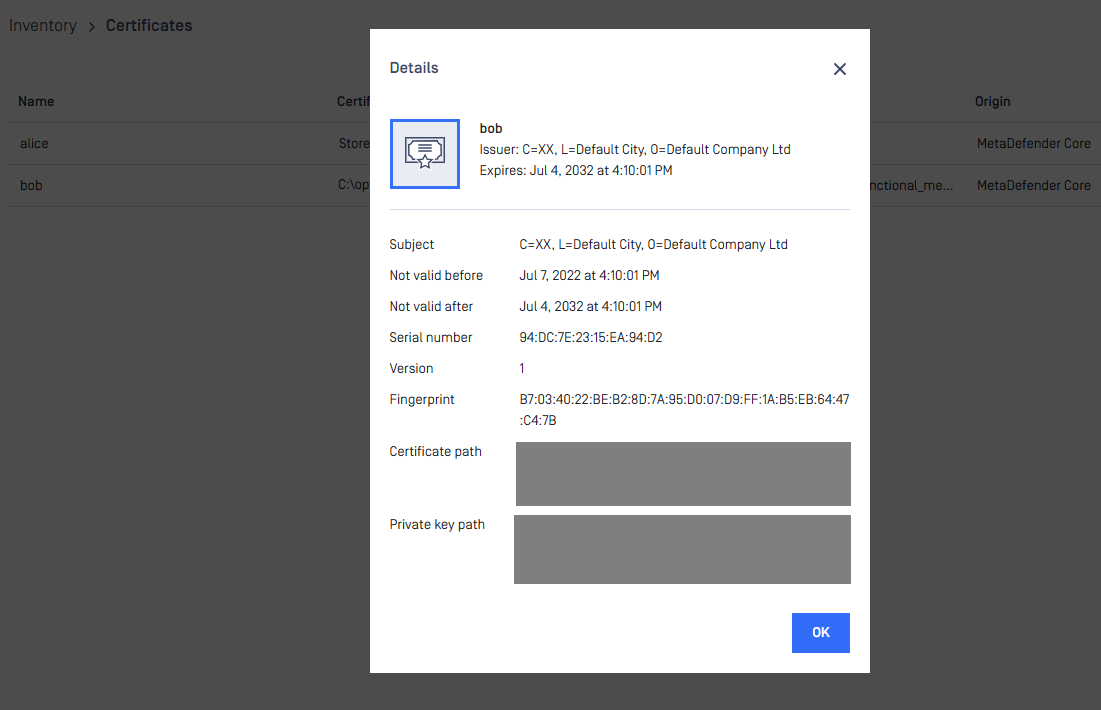Go to the Inventory breadcrumb link
Viewport: 1101px width, 710px height.
(x=43, y=26)
